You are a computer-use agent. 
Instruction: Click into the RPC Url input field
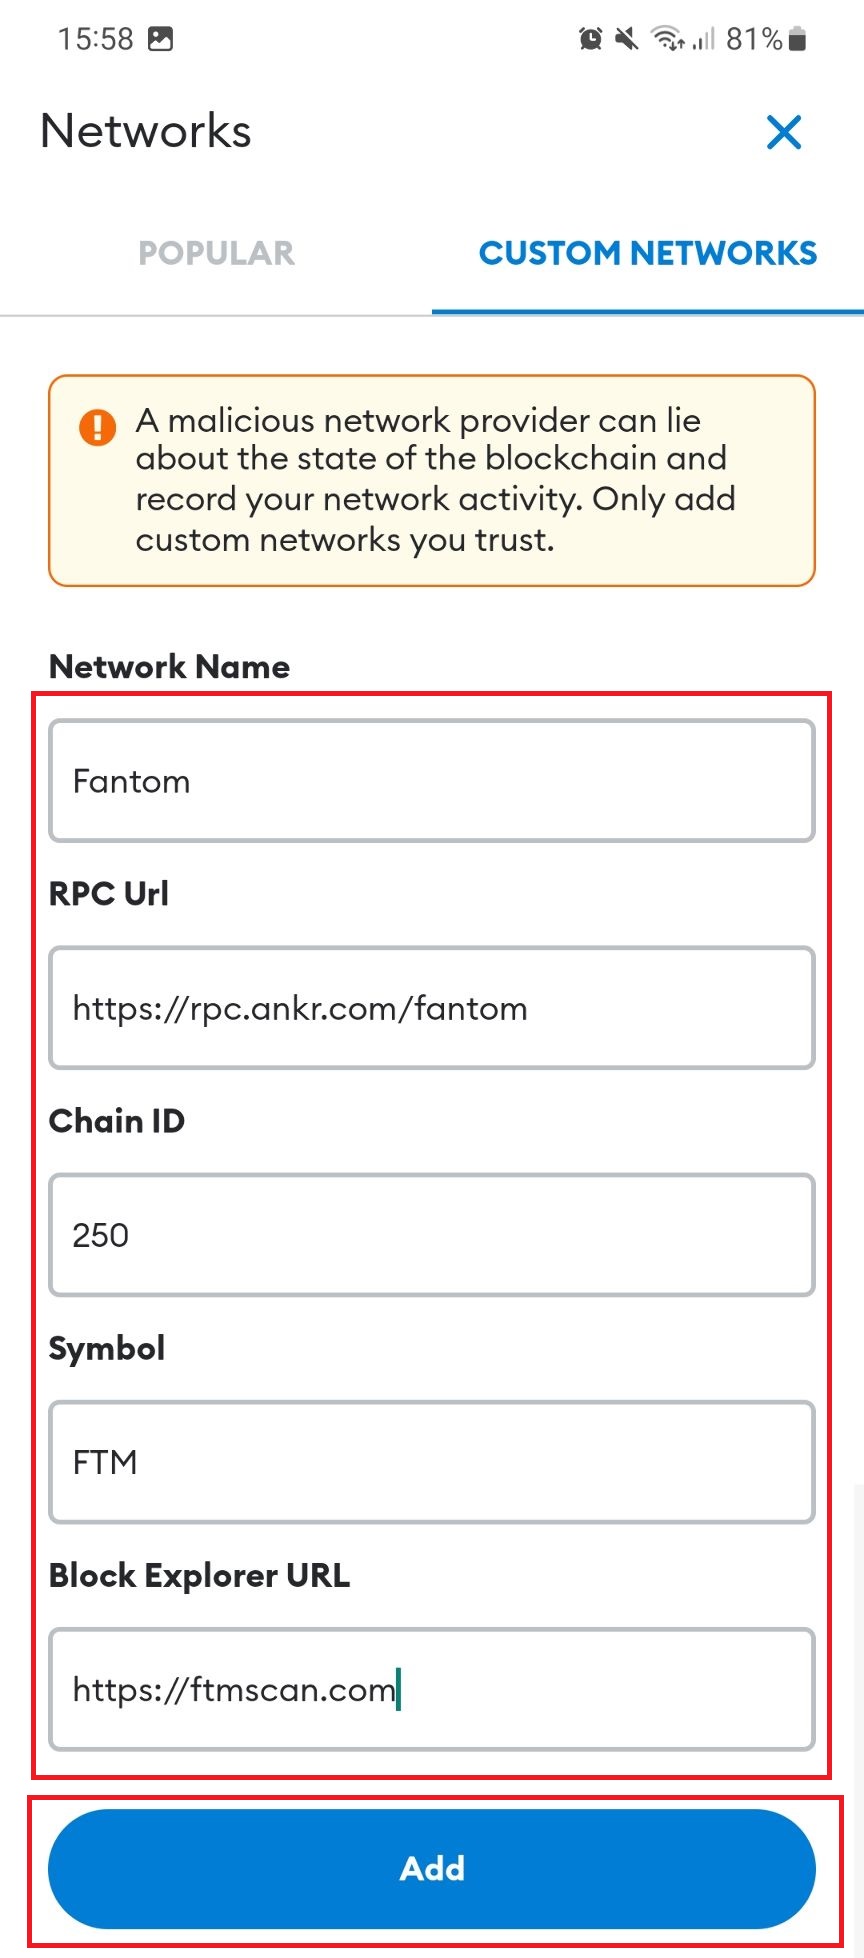coord(432,1008)
